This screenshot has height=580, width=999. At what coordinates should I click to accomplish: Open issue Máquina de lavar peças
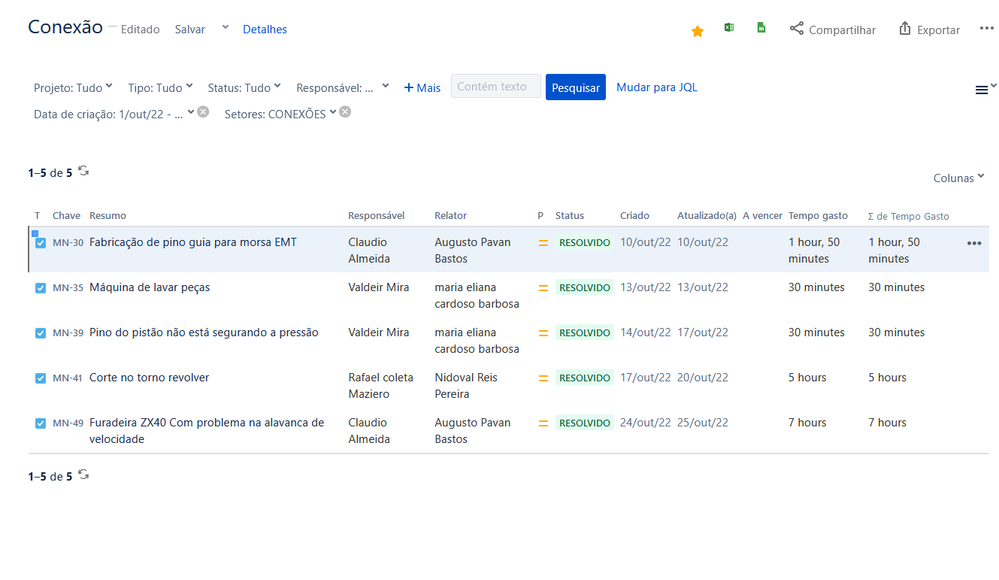[x=149, y=287]
